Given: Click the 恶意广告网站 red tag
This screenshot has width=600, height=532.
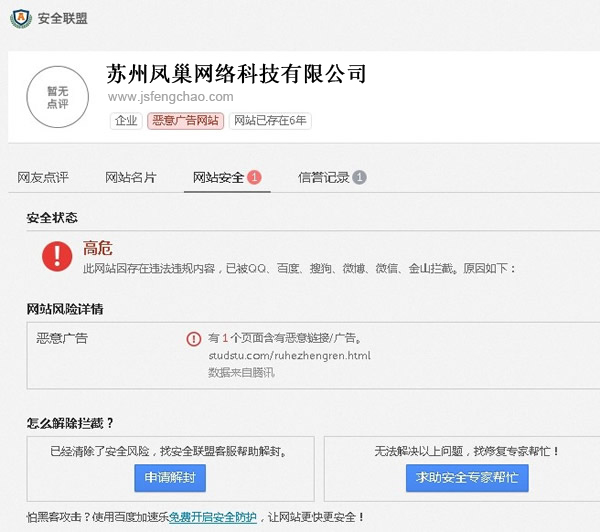Looking at the screenshot, I should (185, 121).
